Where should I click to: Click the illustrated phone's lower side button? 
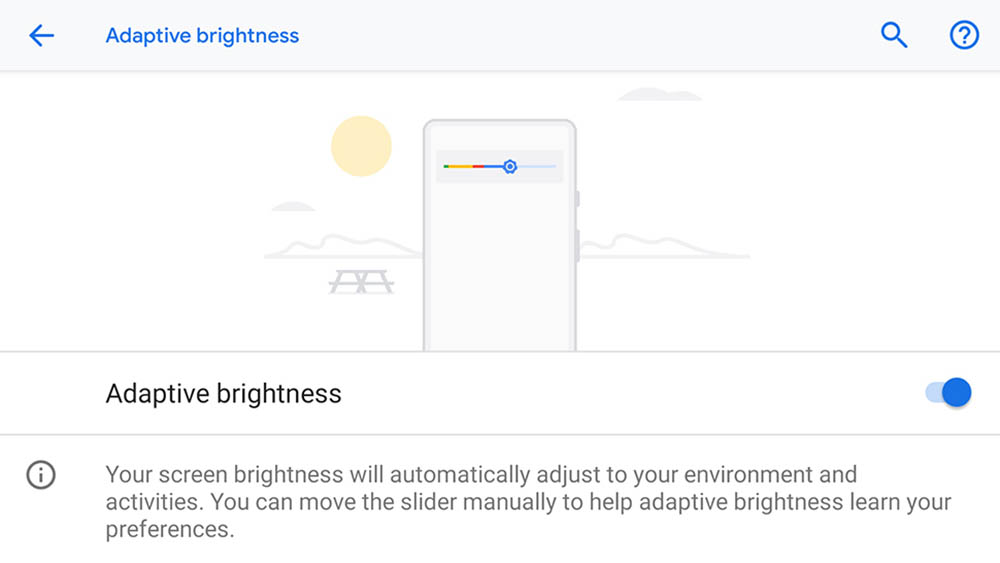pos(577,246)
